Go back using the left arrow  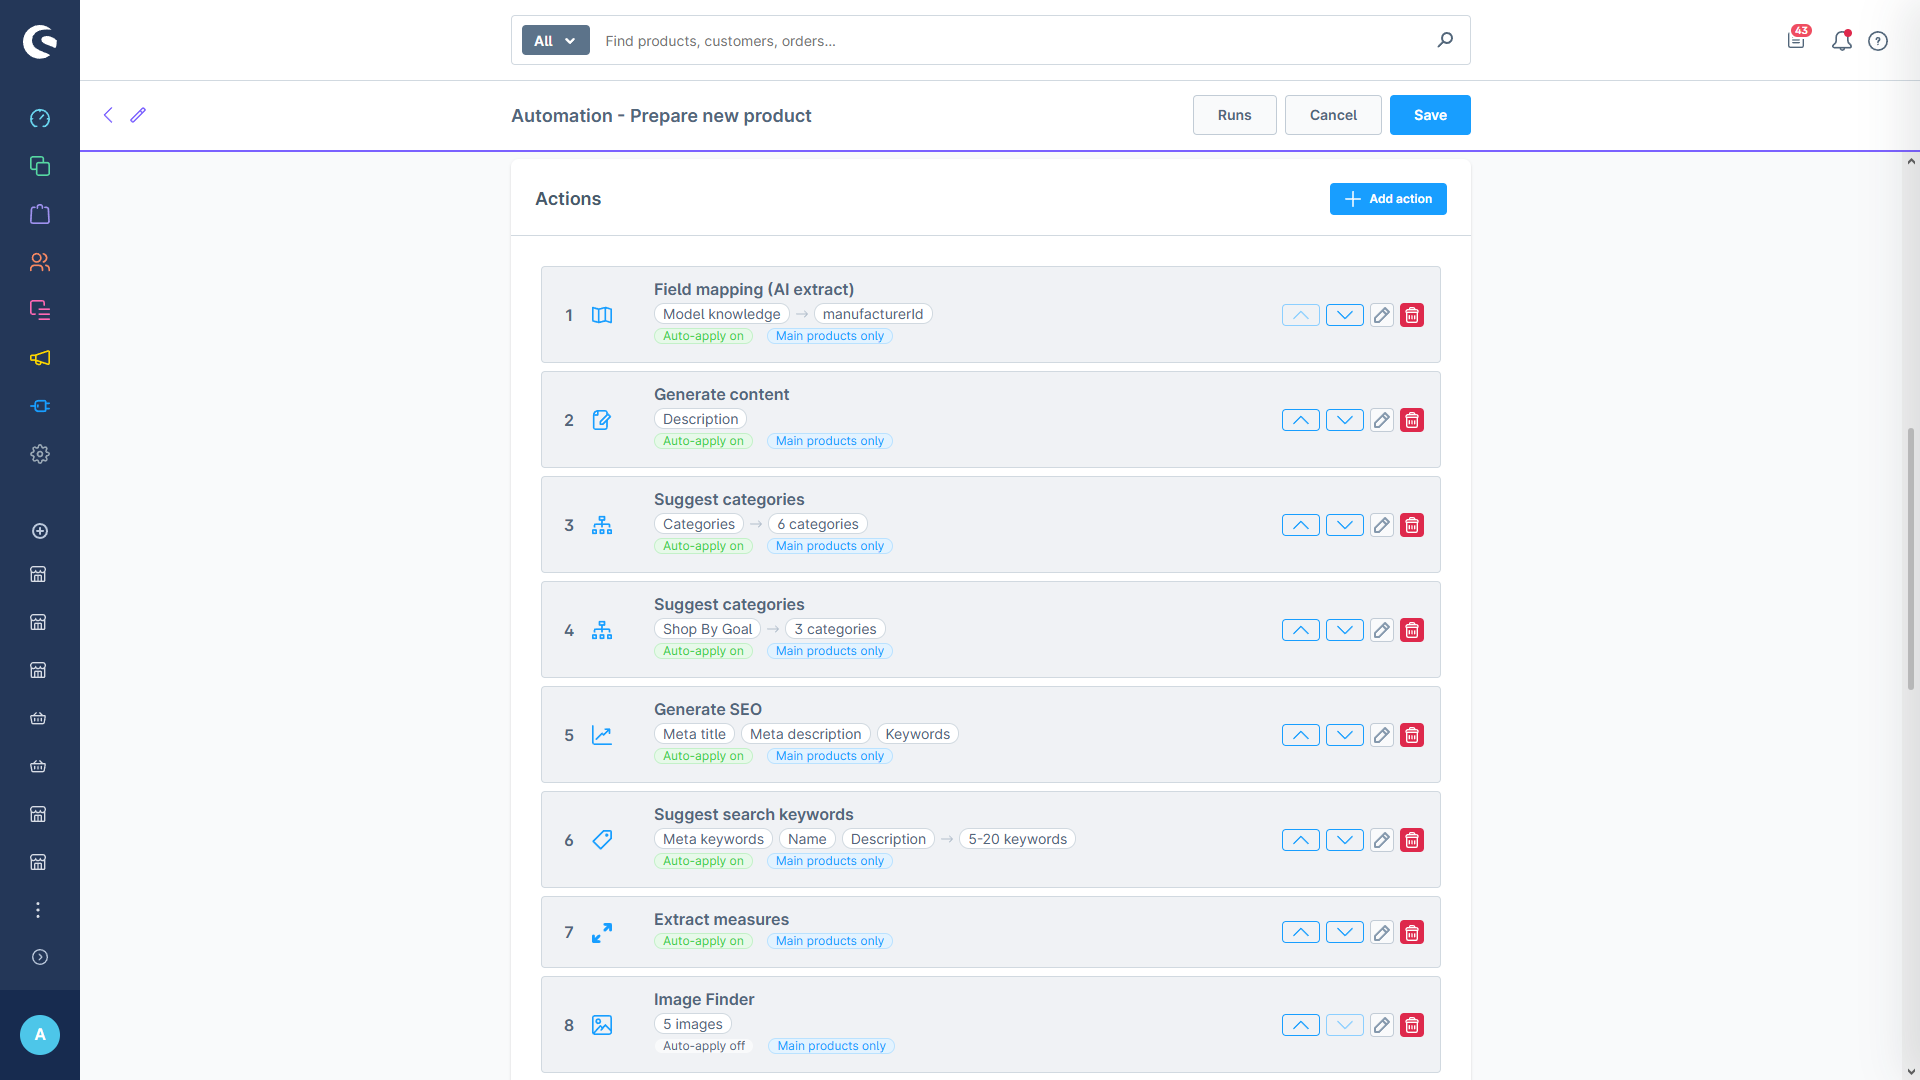click(108, 115)
